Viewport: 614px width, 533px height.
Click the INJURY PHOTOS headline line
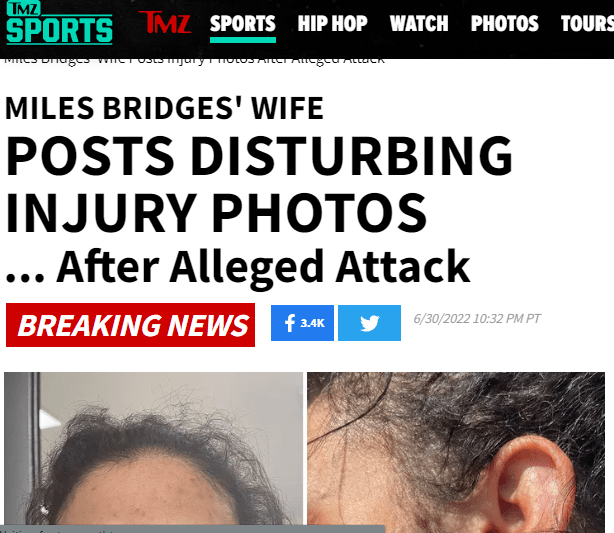click(216, 213)
